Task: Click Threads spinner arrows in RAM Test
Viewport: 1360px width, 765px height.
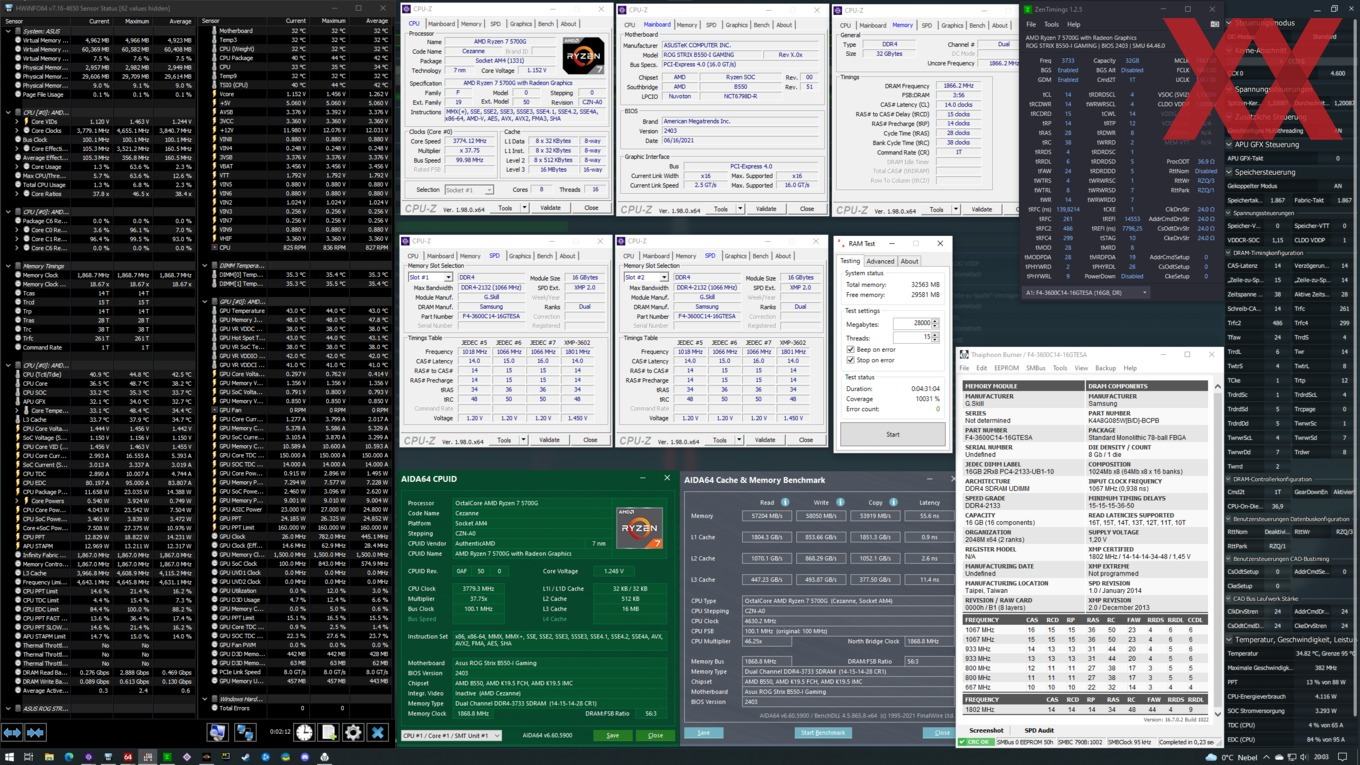Action: tap(937, 338)
